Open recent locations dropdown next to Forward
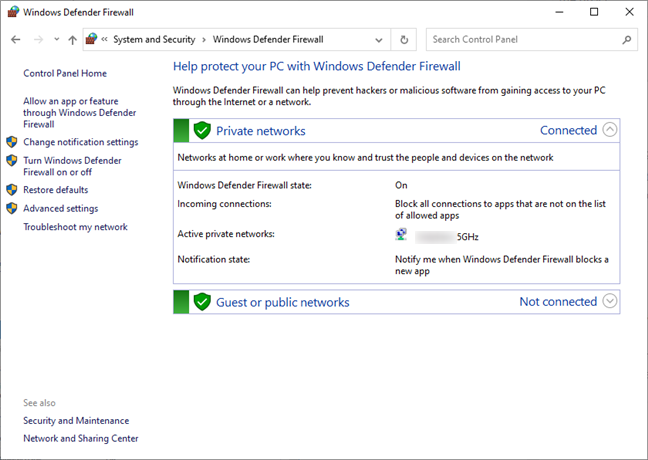The width and height of the screenshot is (648, 460). pos(57,39)
